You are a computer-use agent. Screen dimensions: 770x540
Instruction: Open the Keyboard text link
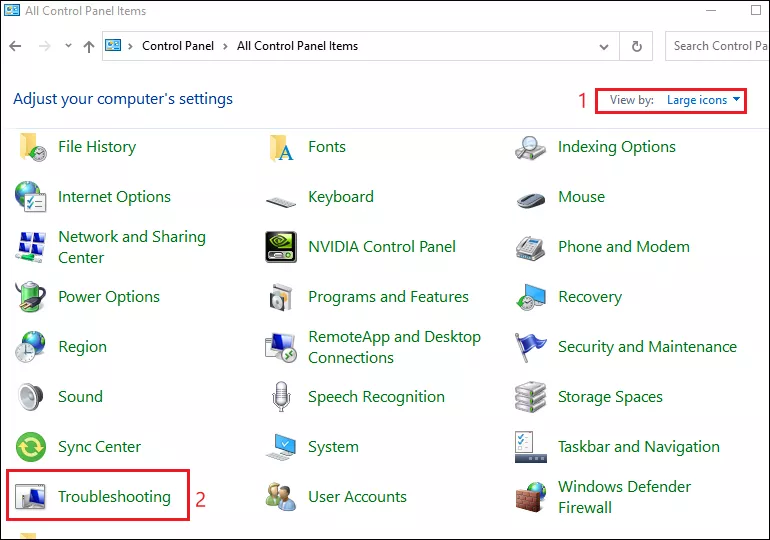click(x=341, y=197)
